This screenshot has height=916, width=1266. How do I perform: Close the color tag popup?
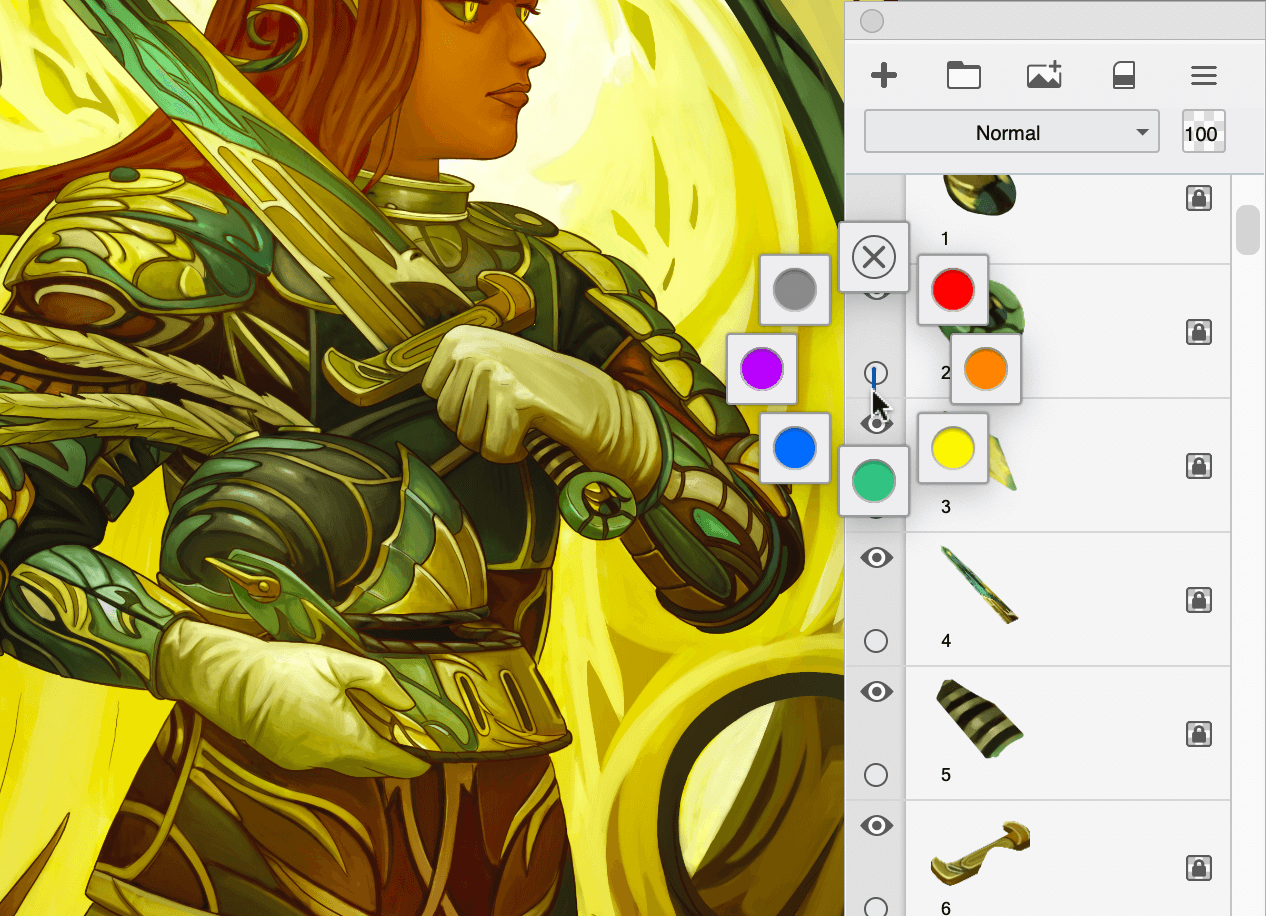(x=874, y=257)
